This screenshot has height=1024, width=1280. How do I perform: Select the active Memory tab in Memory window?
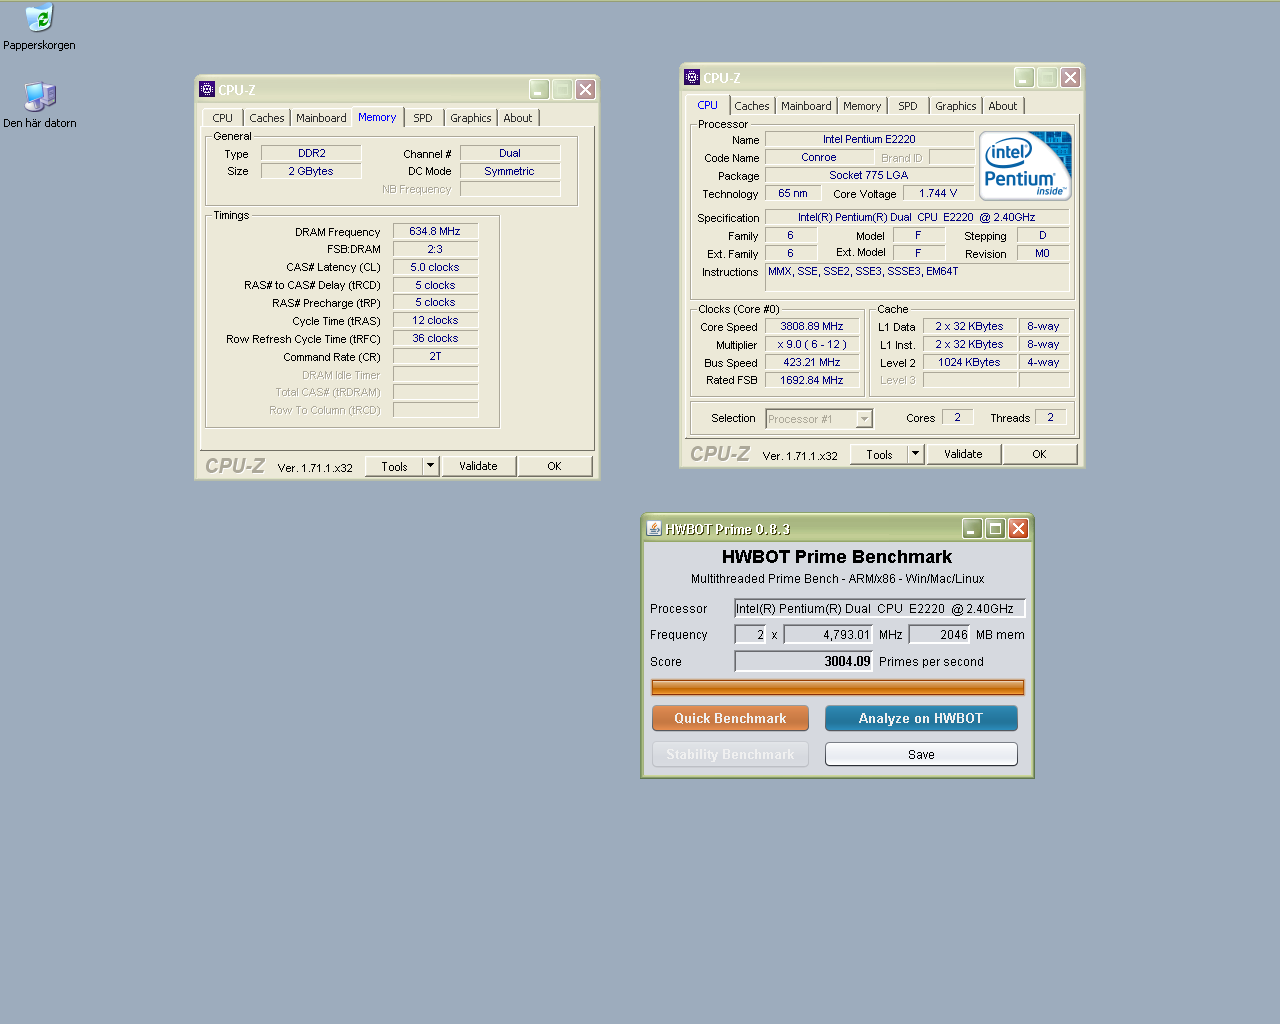tap(377, 117)
